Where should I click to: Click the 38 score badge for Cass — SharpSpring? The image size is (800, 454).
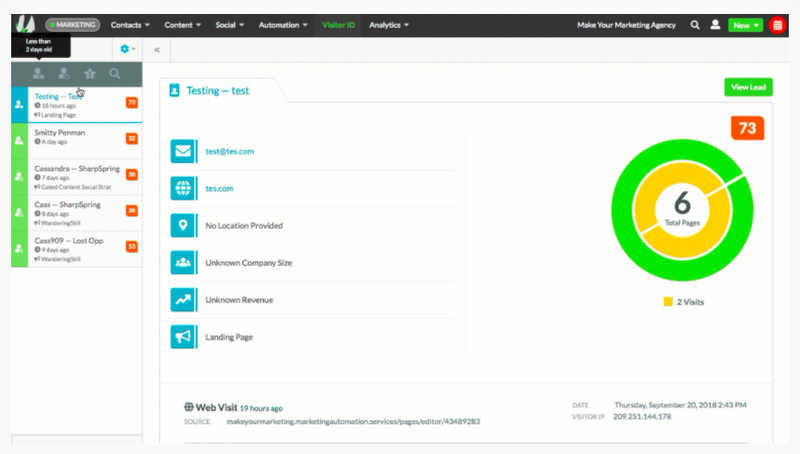132,211
